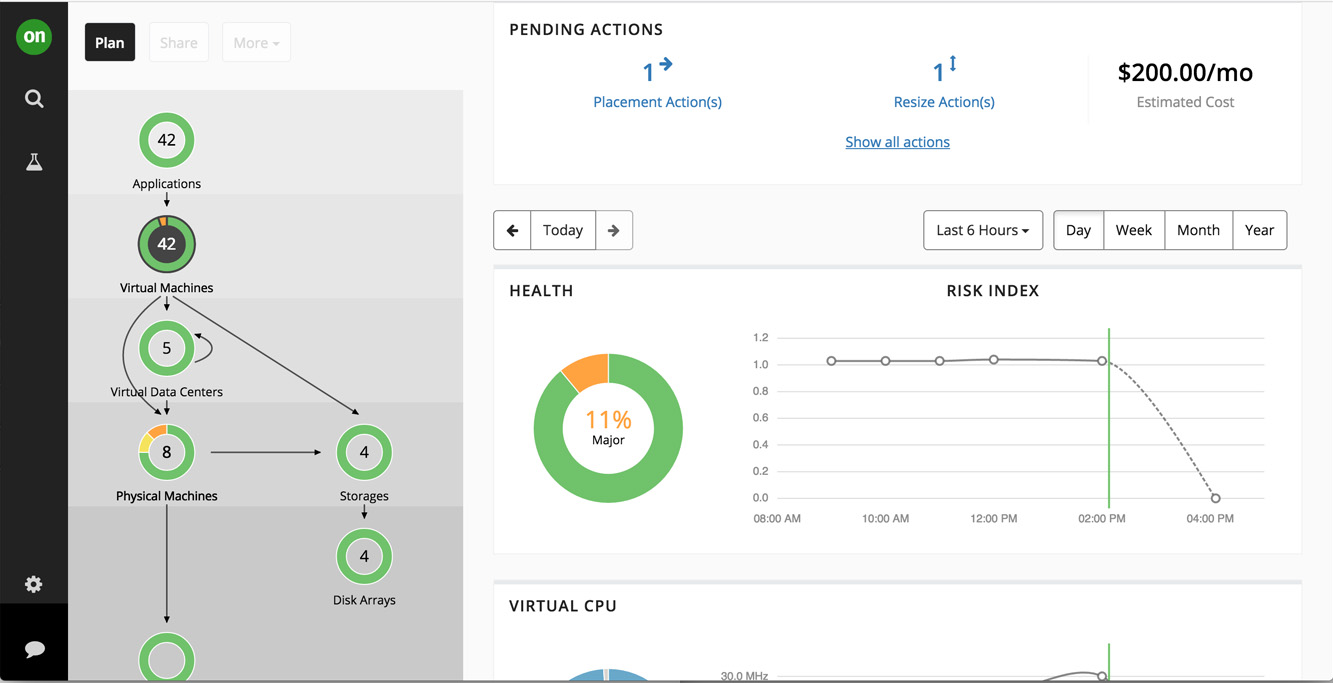
Task: Click the projected 04:00 PM risk point
Action: (1216, 498)
